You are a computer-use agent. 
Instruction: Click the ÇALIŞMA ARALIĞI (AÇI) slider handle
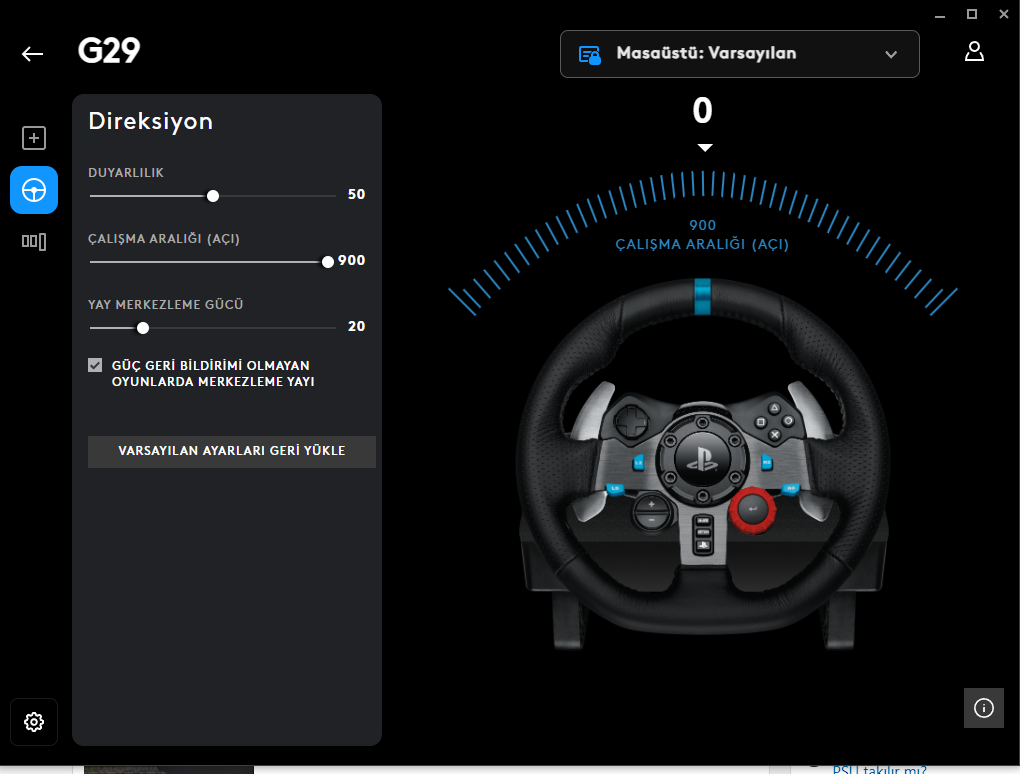[328, 261]
